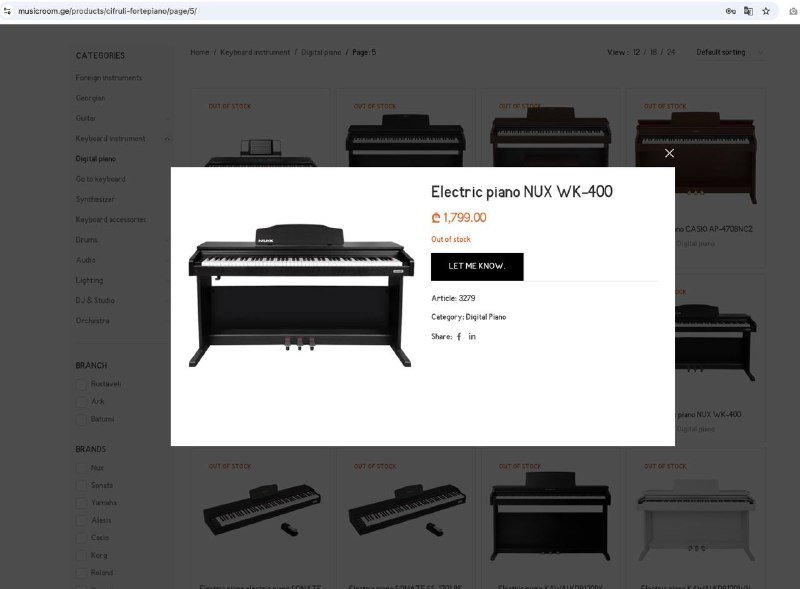Image resolution: width=800 pixels, height=589 pixels.
Task: Click the site info icon beside the URL
Action: (7, 11)
